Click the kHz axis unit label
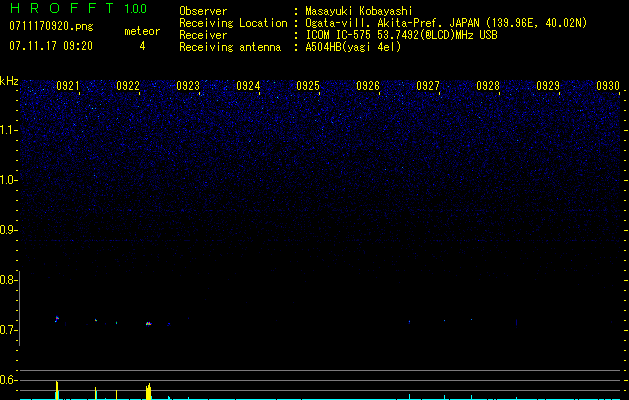The width and height of the screenshot is (629, 400). (x=9, y=81)
